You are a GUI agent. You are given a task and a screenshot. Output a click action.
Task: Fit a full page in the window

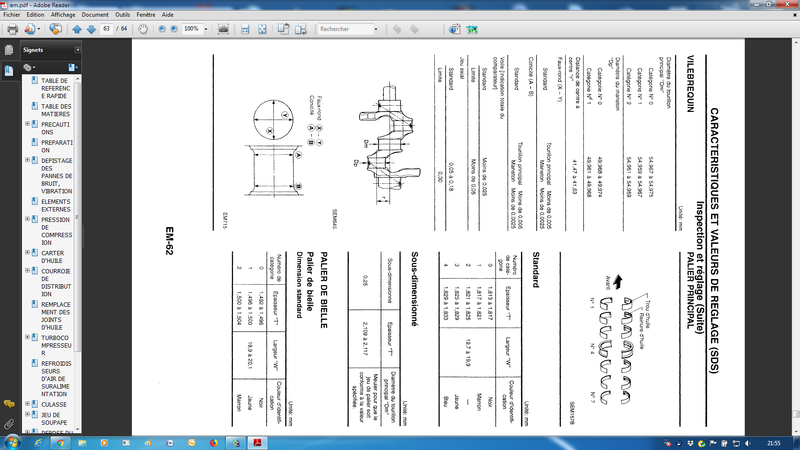262,29
